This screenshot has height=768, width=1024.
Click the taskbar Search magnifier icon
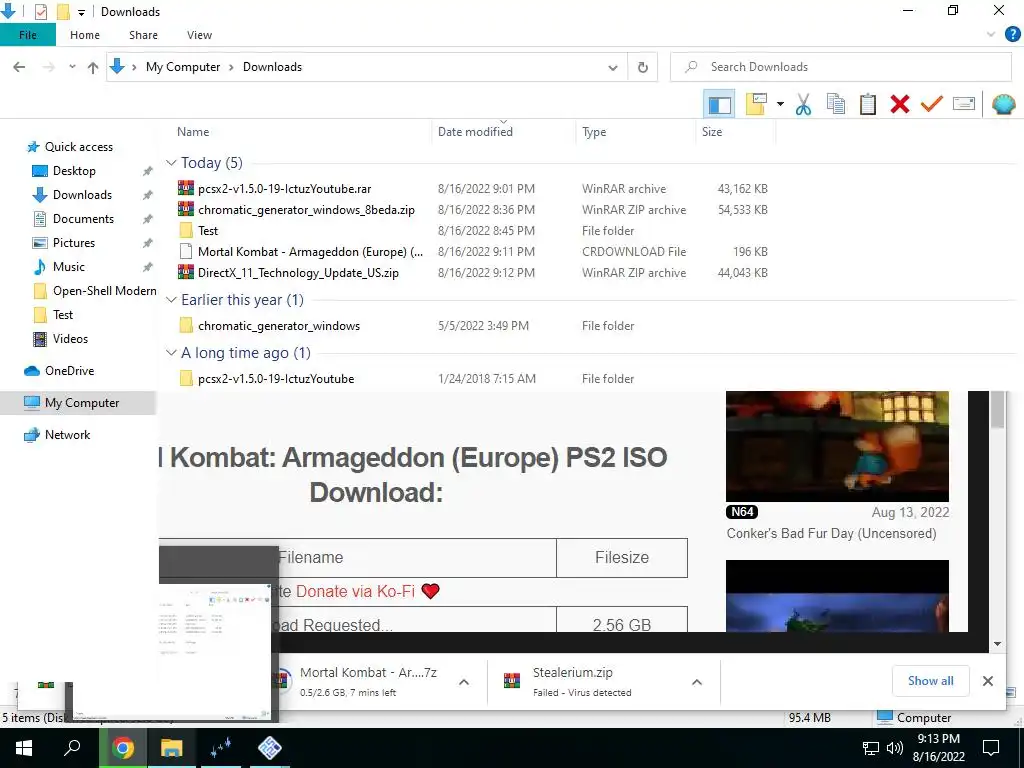[72, 748]
